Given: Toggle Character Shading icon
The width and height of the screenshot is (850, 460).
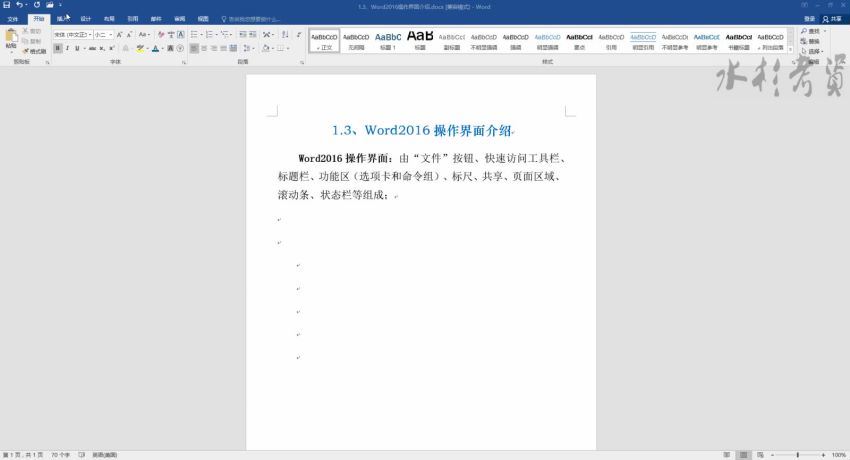Looking at the screenshot, I should coord(170,48).
